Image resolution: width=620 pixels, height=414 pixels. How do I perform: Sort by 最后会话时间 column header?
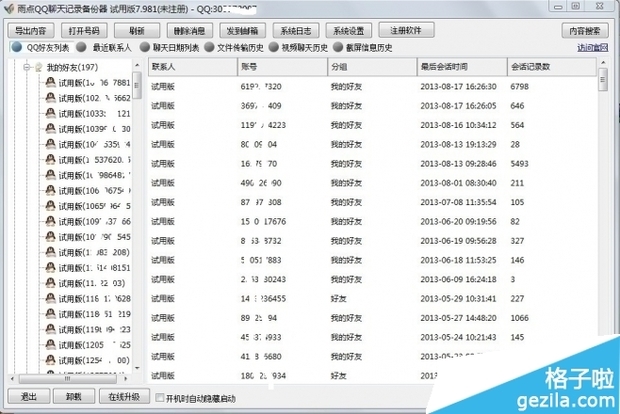point(444,66)
